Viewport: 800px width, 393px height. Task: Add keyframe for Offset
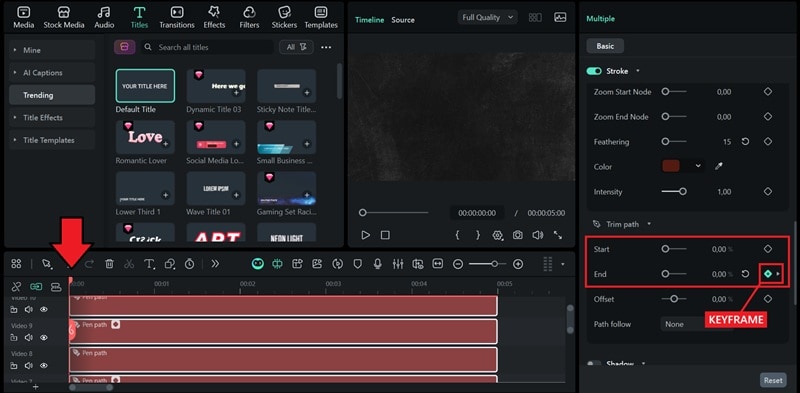(x=768, y=299)
